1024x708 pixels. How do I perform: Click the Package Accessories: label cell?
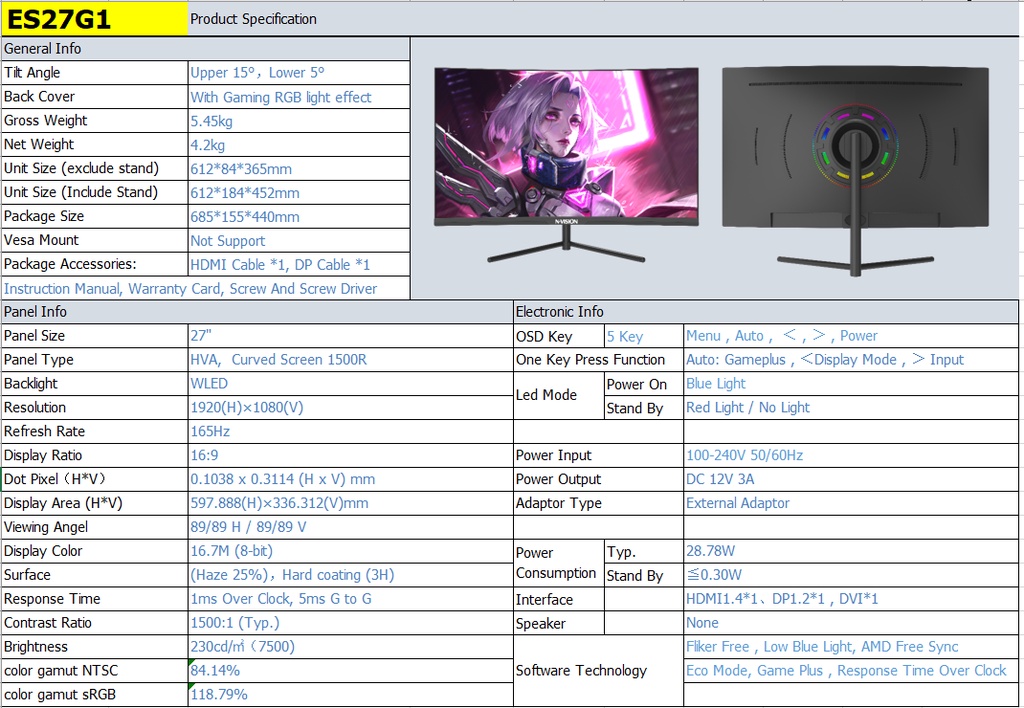tap(95, 265)
